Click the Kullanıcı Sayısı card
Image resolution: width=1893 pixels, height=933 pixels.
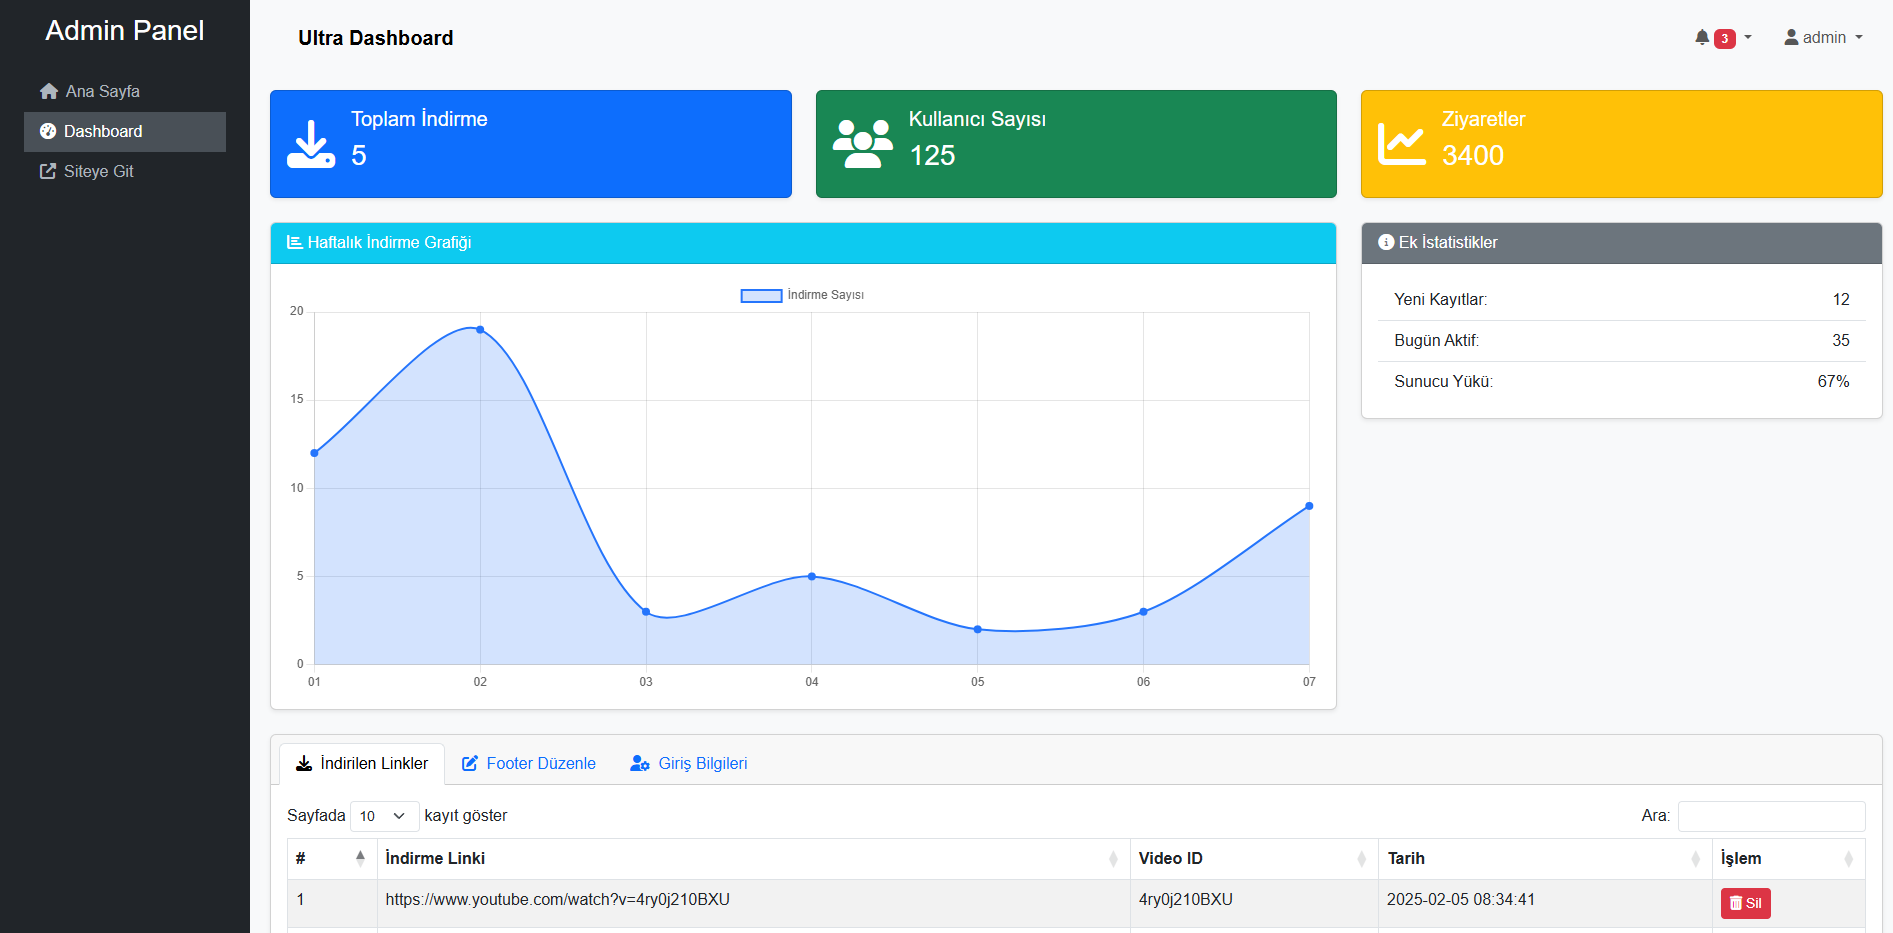(x=1076, y=144)
